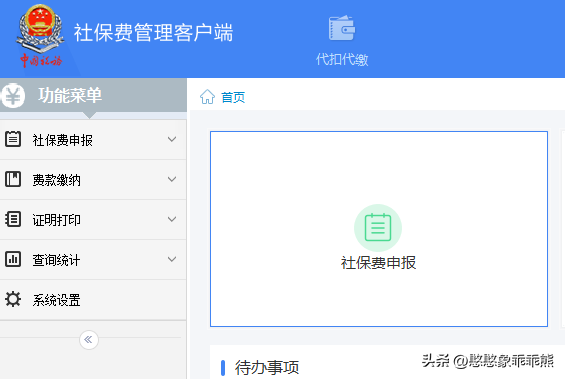Click the 社保费申报 sidebar list icon

pyautogui.click(x=13, y=139)
